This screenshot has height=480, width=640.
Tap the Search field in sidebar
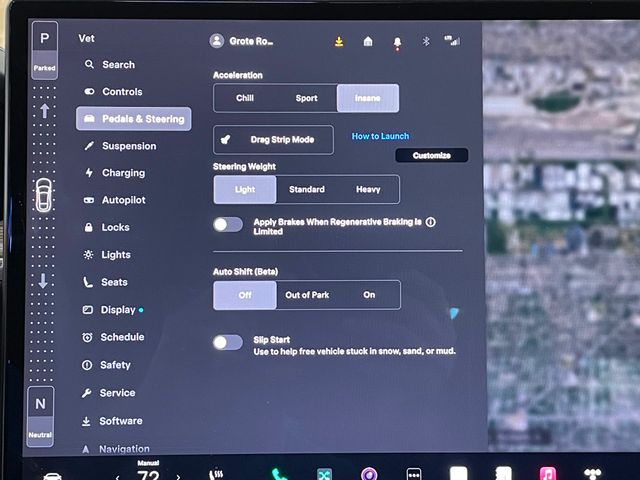pos(118,64)
